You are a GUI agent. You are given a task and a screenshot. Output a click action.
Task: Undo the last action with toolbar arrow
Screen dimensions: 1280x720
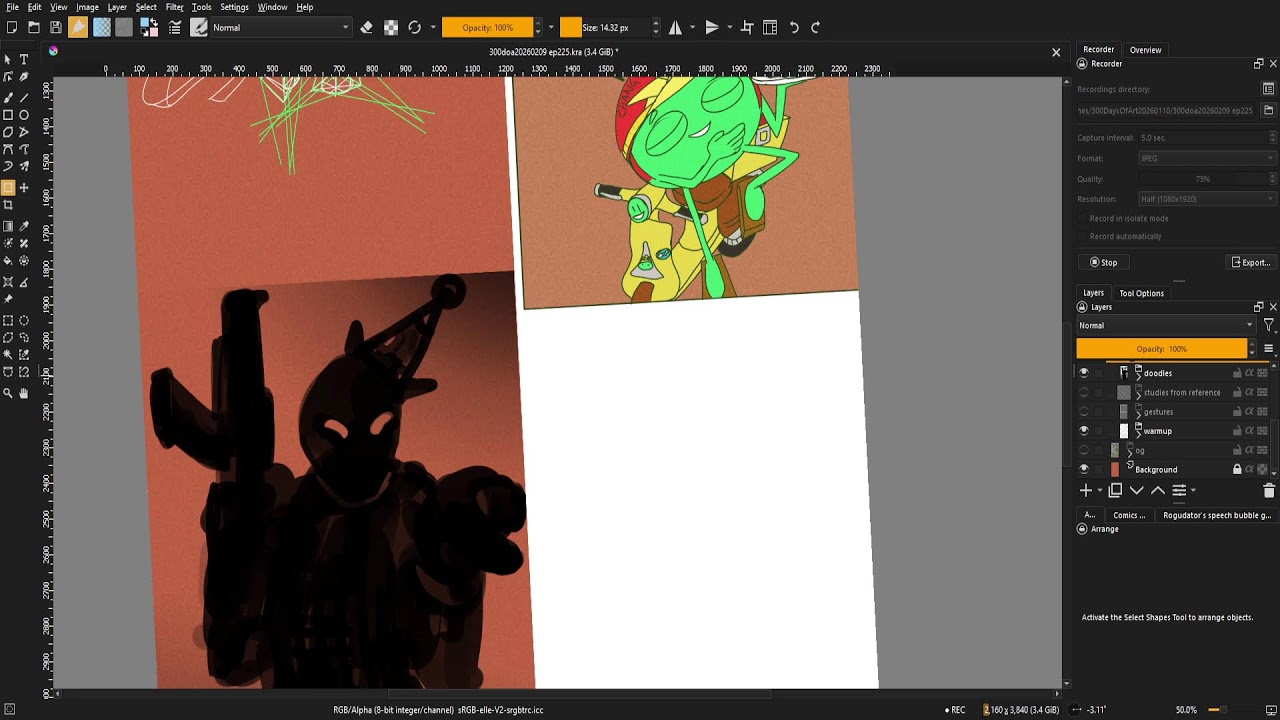click(794, 28)
